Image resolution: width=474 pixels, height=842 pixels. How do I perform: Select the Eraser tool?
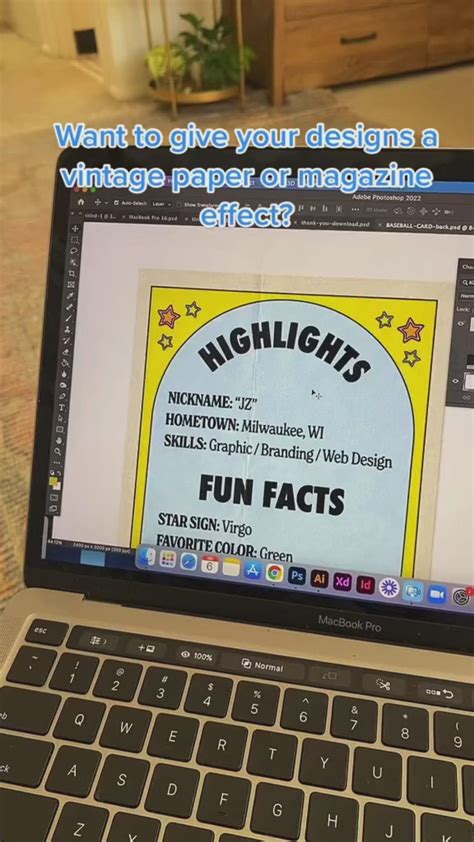[x=65, y=352]
